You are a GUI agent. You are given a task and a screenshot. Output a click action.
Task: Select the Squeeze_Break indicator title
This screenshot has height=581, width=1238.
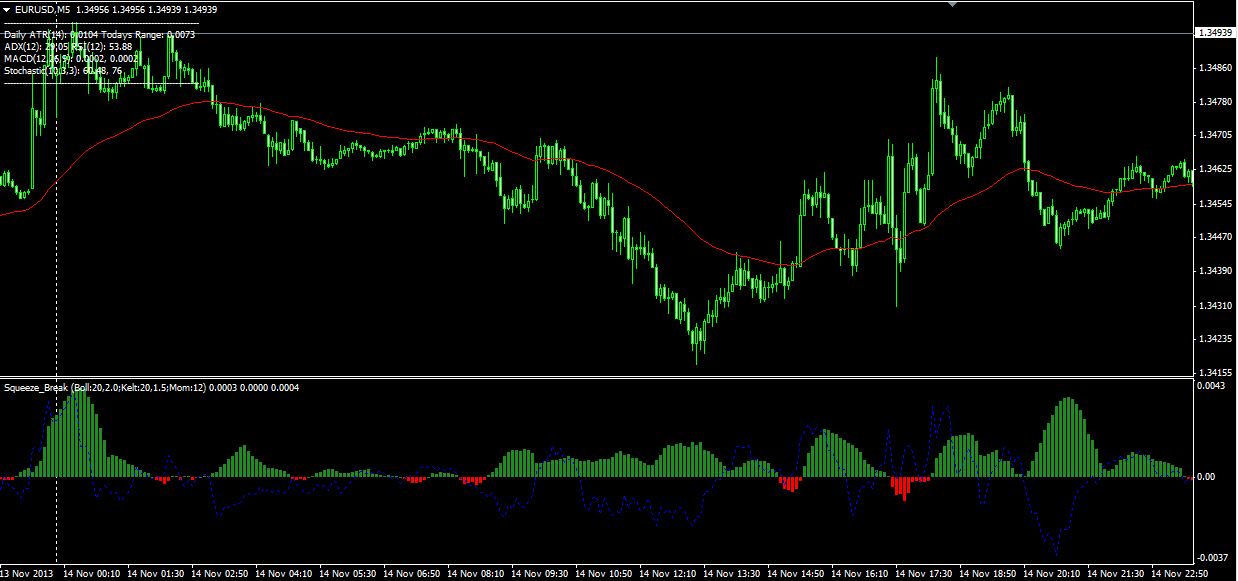click(35, 385)
